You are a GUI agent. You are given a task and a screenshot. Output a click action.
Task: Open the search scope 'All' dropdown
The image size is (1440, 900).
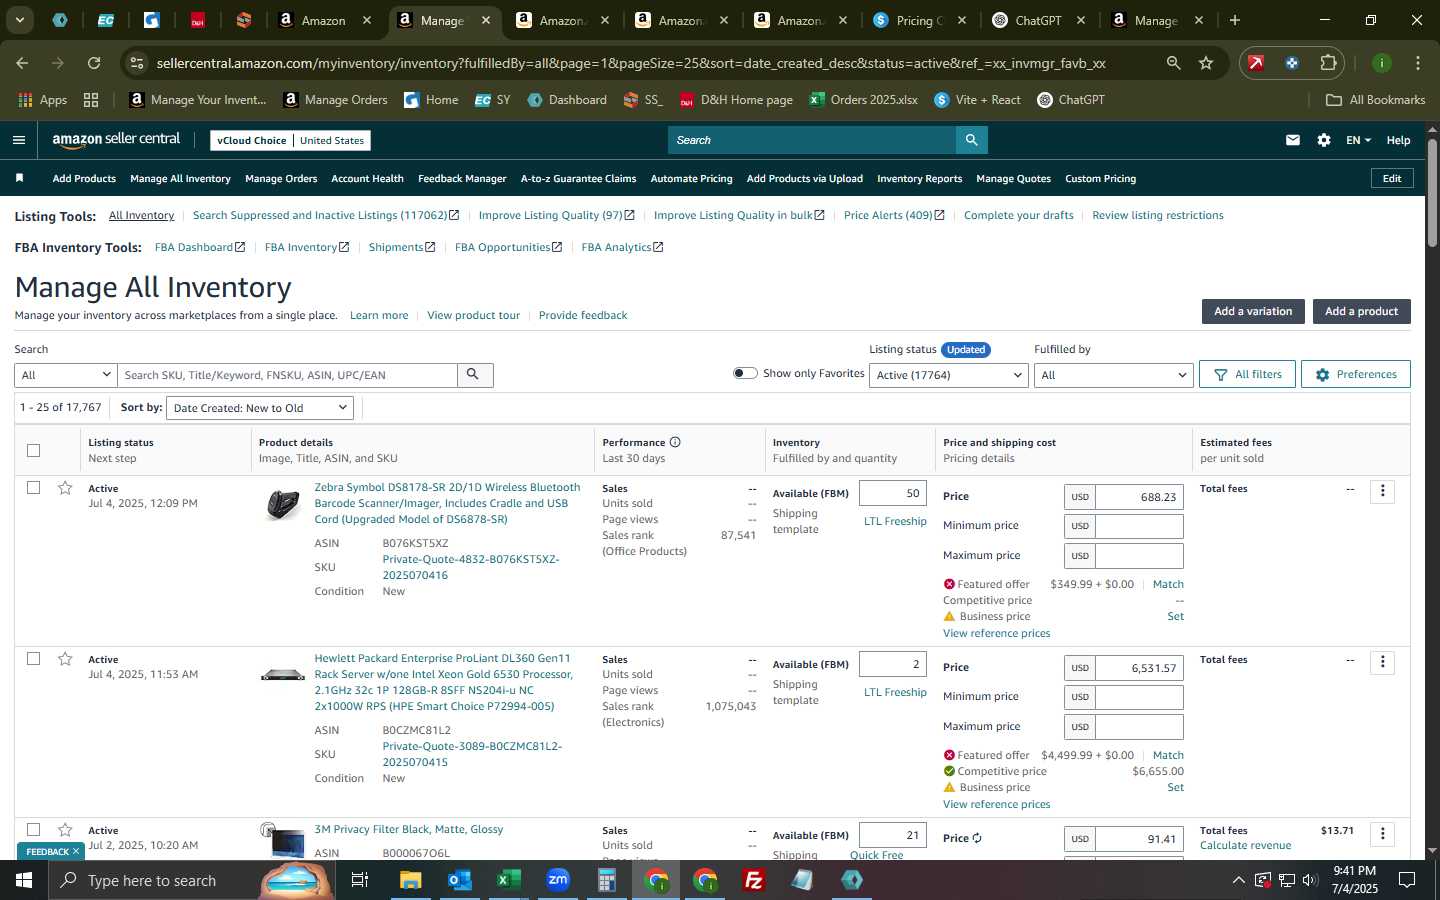(x=66, y=375)
